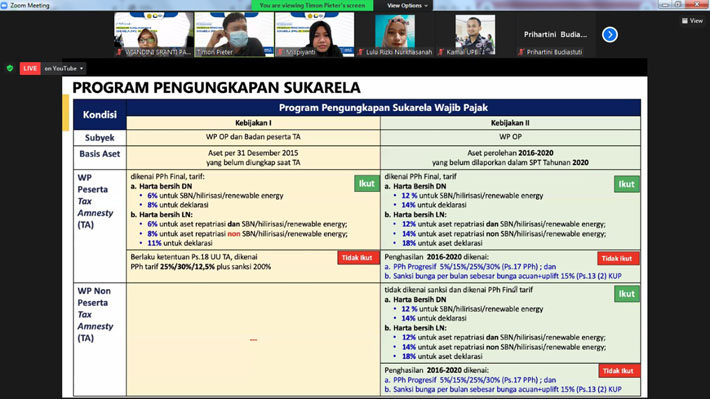Screen dimensions: 710x399
Task: Open the View layout button
Action: [x=692, y=21]
